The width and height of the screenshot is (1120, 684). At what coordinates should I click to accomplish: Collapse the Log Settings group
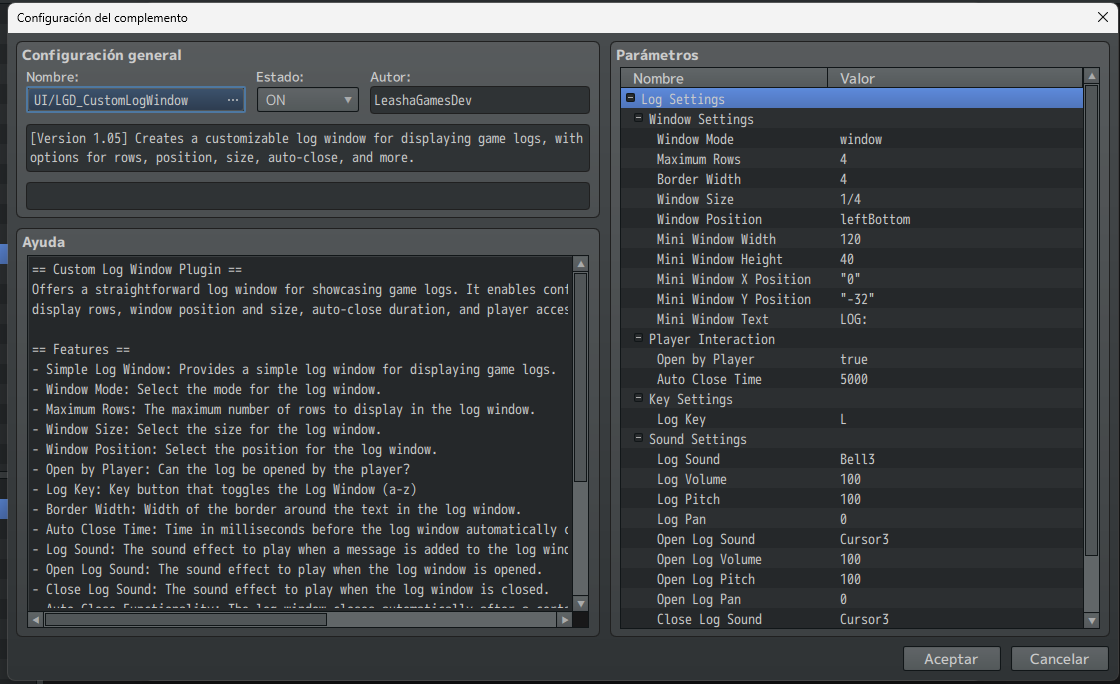[630, 99]
